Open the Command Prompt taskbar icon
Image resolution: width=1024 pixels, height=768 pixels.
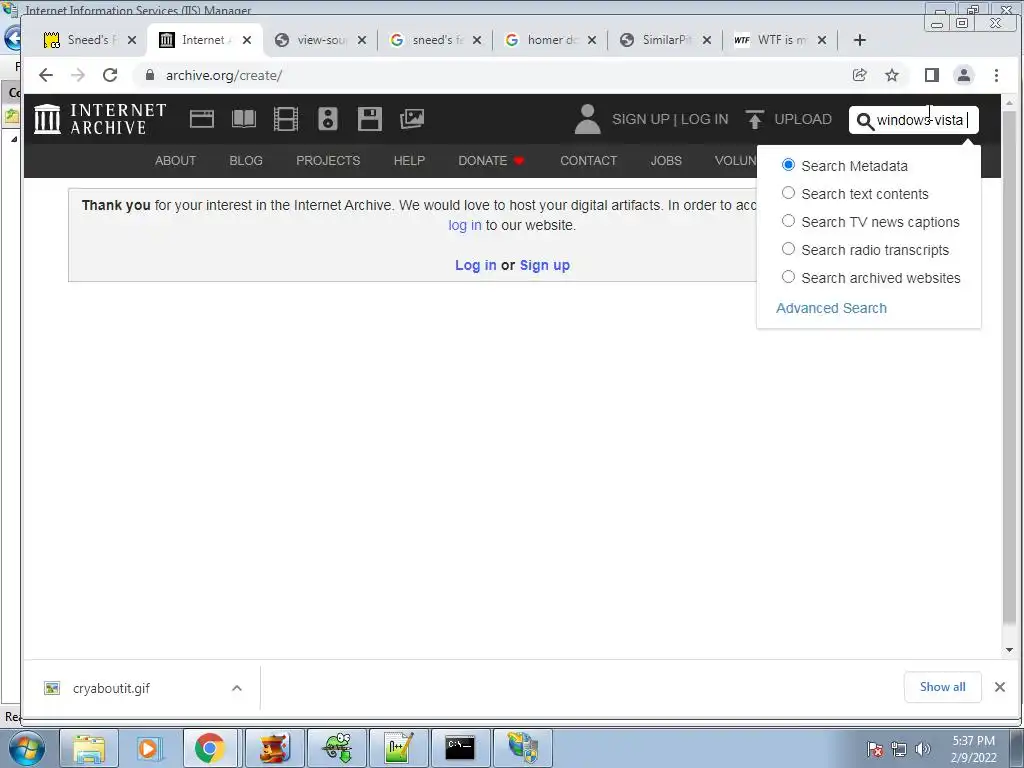[x=460, y=748]
